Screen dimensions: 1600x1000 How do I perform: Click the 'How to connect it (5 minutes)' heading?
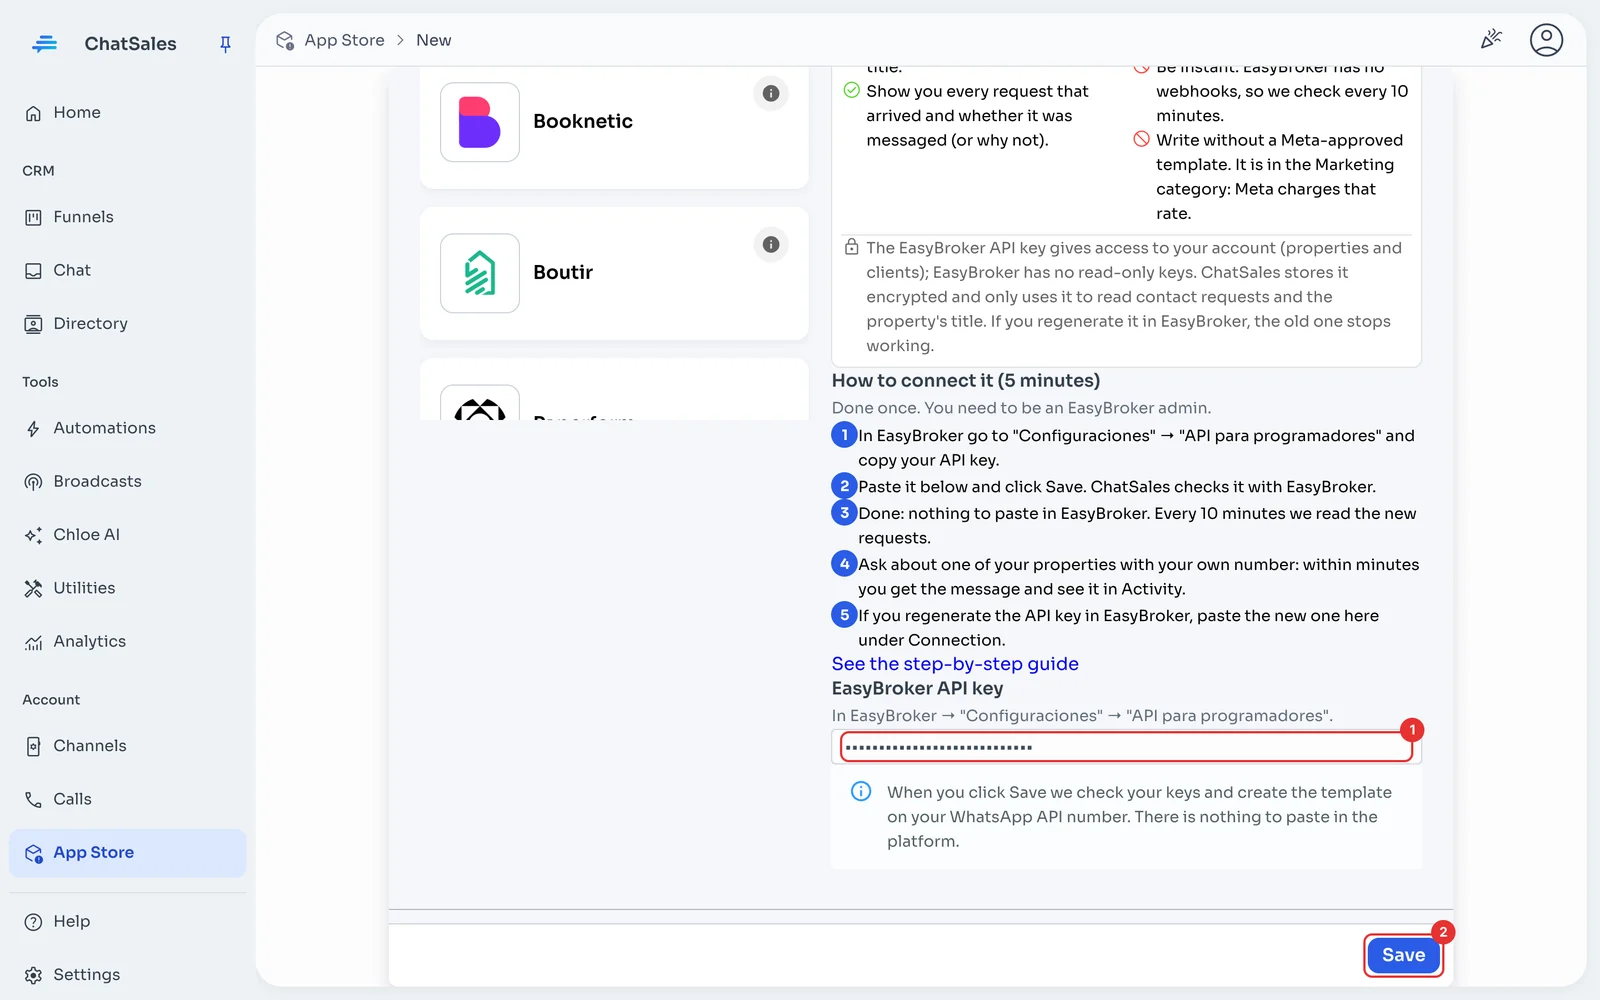pyautogui.click(x=966, y=380)
